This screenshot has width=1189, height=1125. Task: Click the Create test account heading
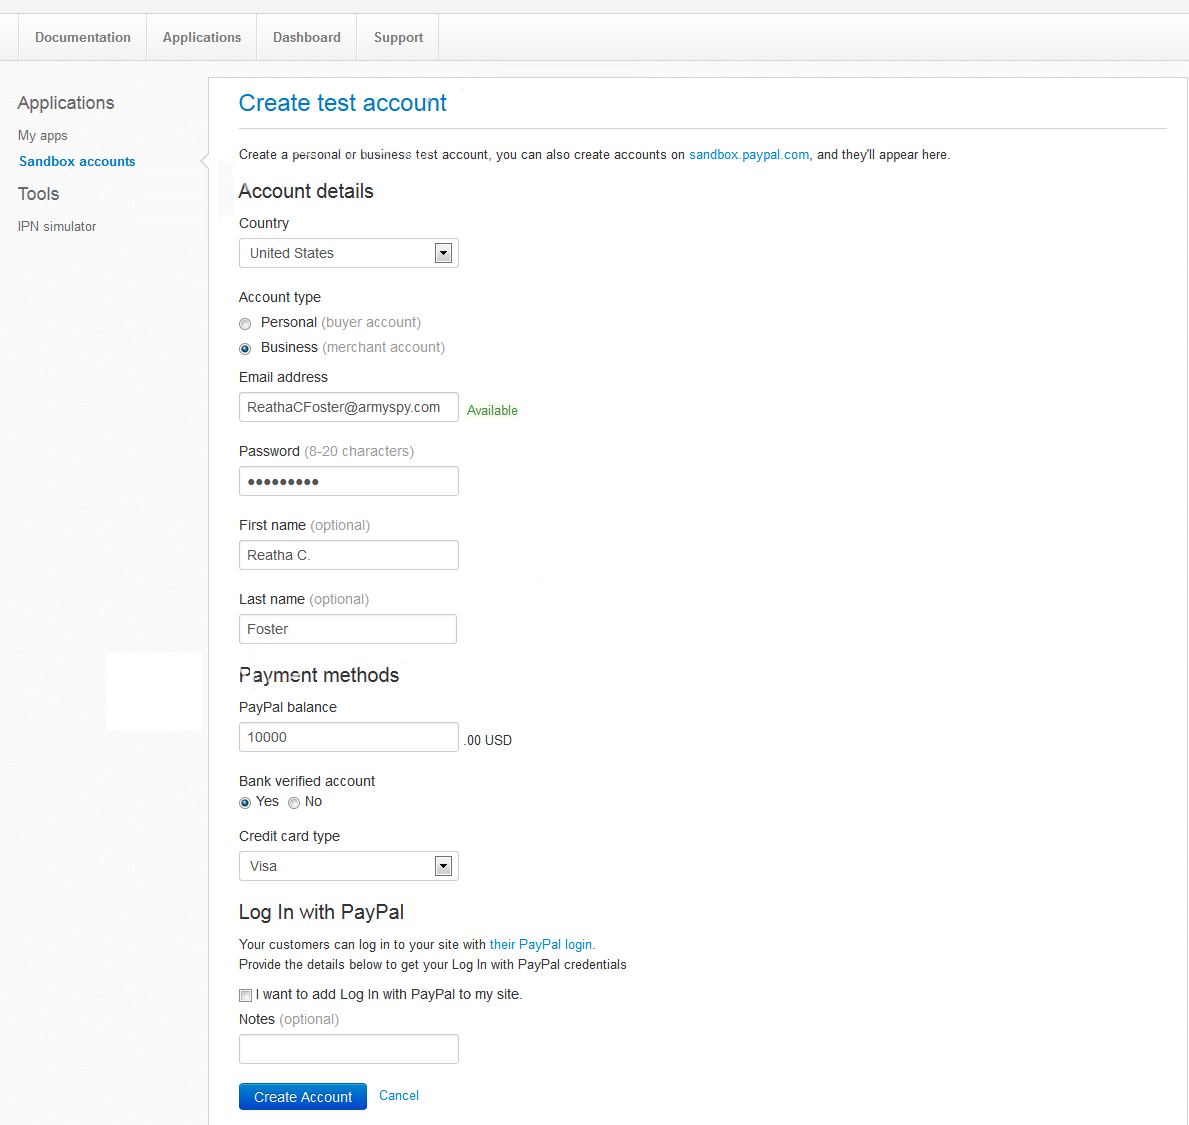343,103
